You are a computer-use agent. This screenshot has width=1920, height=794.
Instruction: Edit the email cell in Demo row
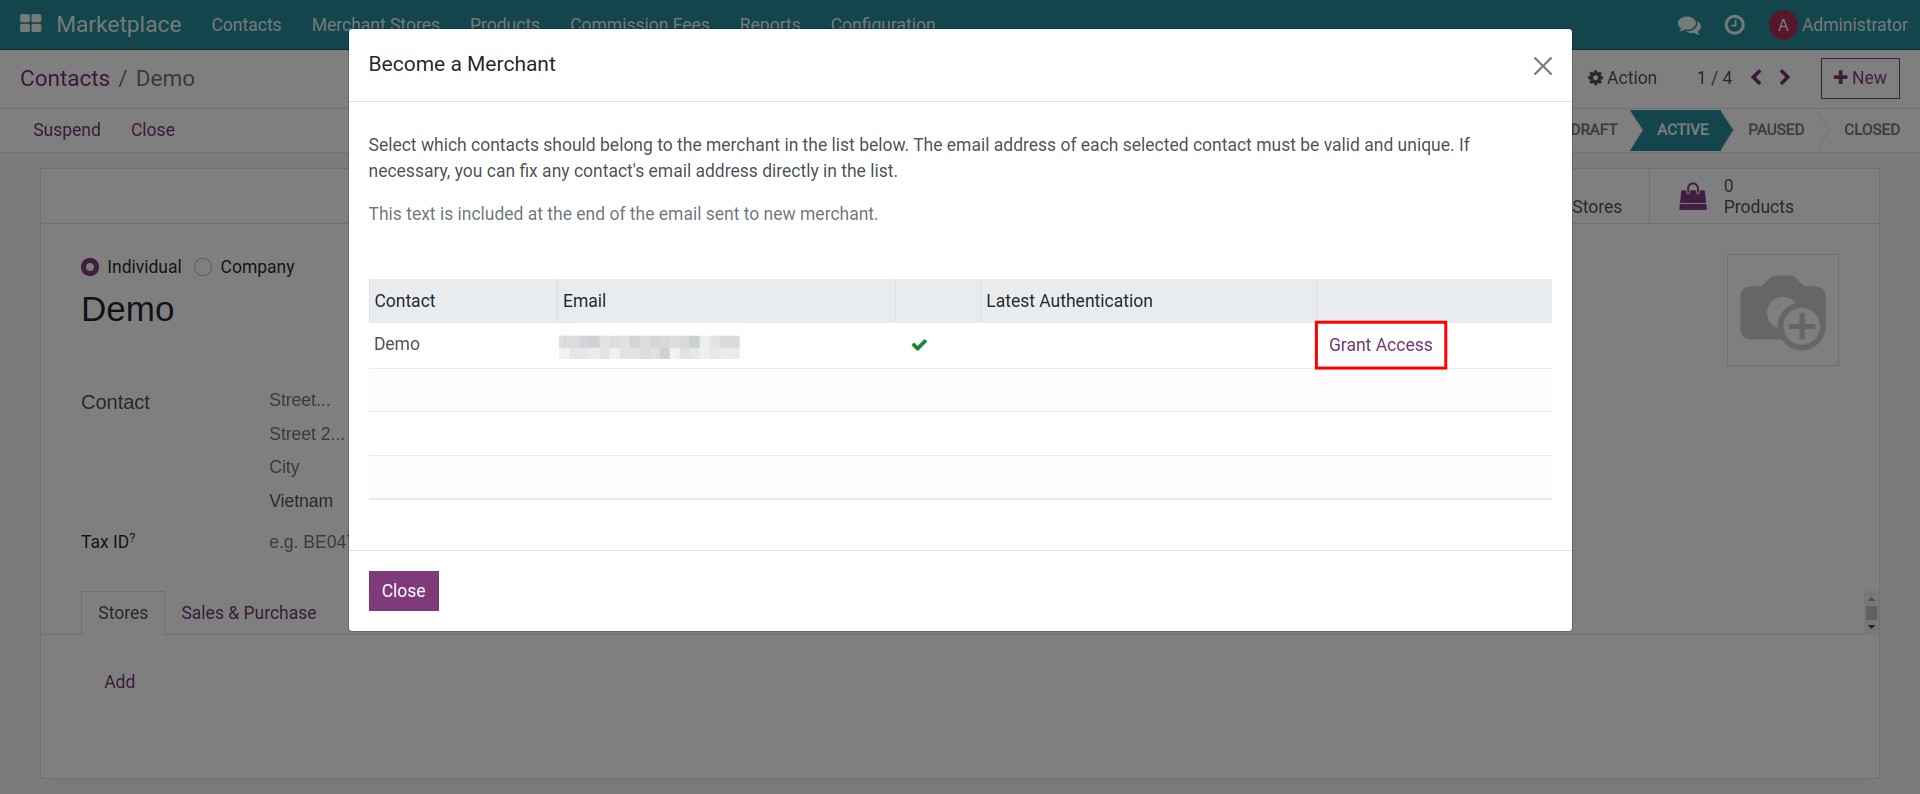tap(725, 345)
